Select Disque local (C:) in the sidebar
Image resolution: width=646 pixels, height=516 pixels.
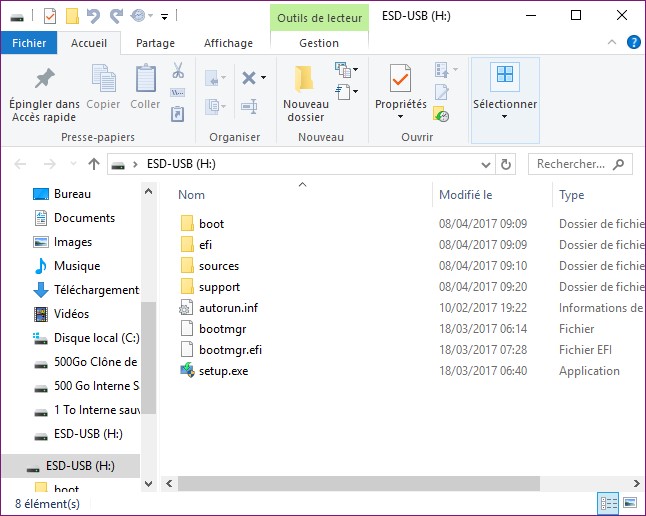tap(96, 338)
